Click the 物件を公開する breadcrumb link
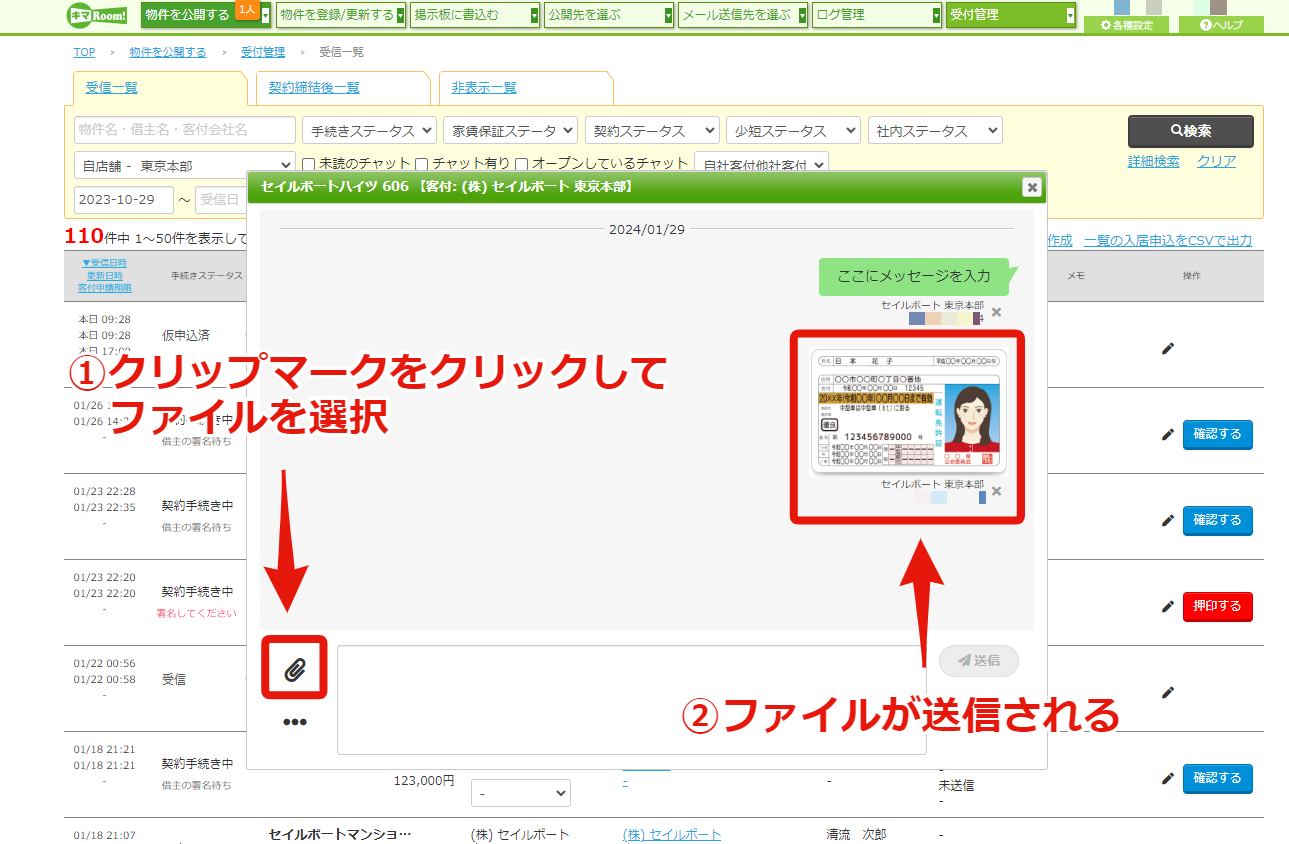1289x844 pixels. tap(168, 52)
